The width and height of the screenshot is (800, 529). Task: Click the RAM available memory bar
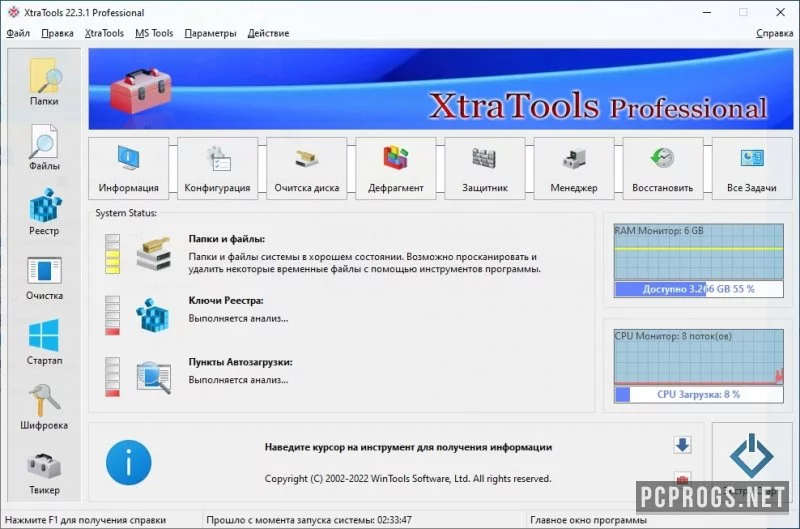pyautogui.click(x=698, y=289)
